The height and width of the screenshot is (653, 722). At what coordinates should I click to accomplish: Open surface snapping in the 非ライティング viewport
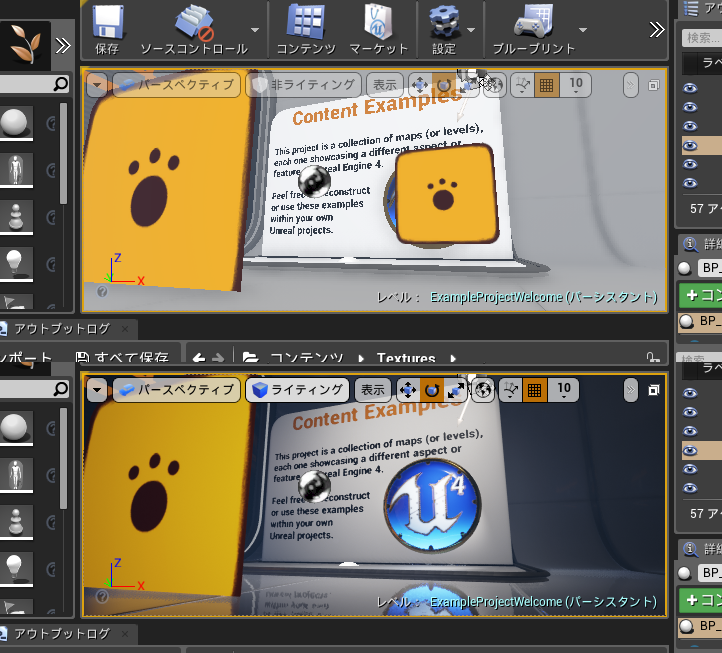pos(523,85)
